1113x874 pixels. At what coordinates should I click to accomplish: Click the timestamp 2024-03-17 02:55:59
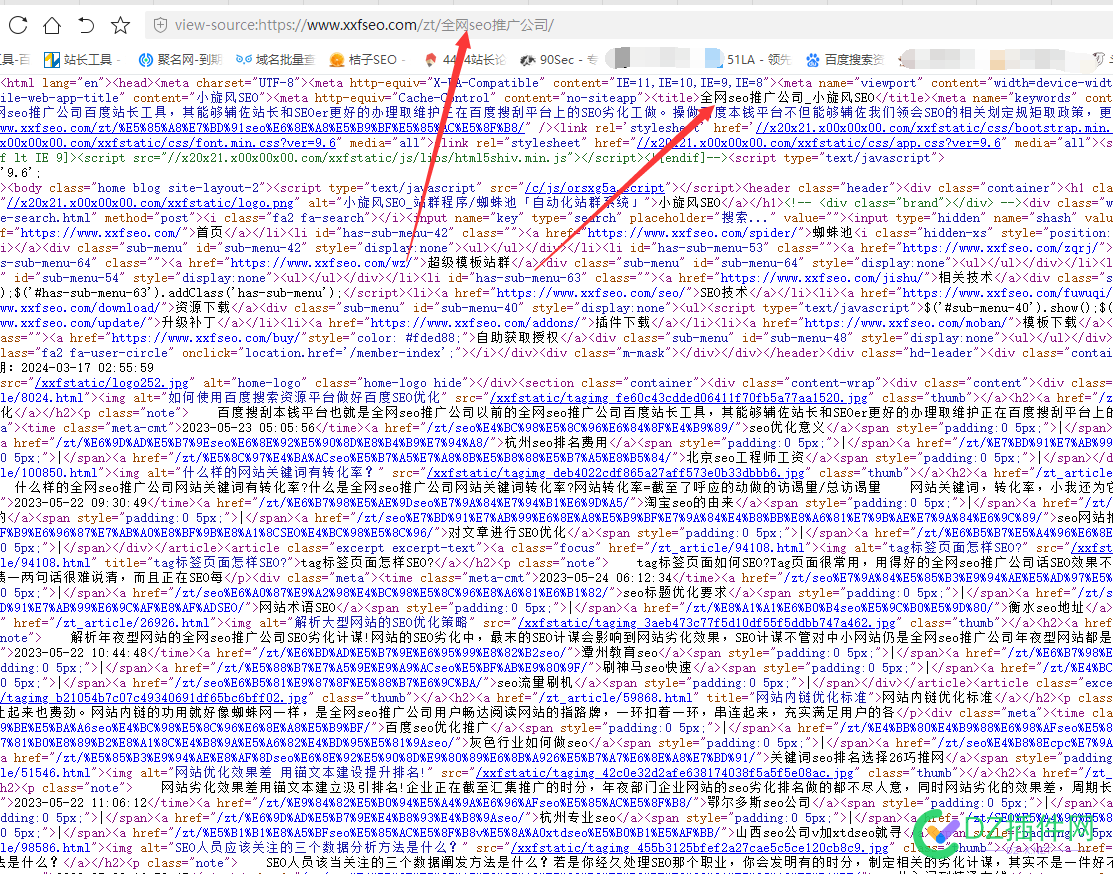(x=87, y=368)
